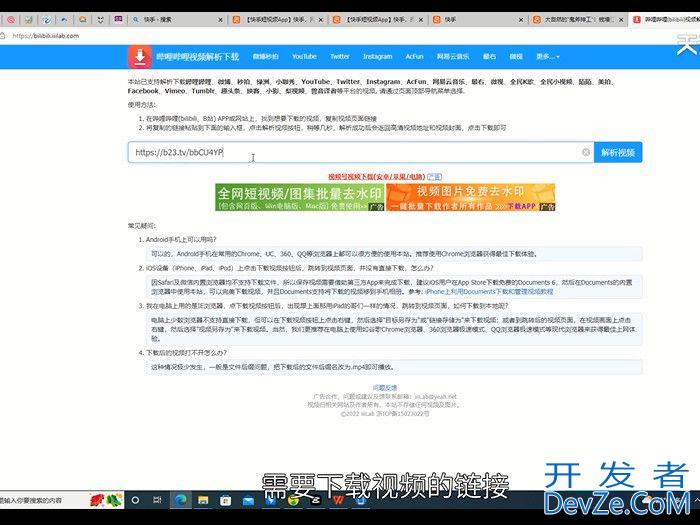The width and height of the screenshot is (700, 525).
Task: Click the 哔哩哔哩视频解析下载 site title
Action: point(197,57)
